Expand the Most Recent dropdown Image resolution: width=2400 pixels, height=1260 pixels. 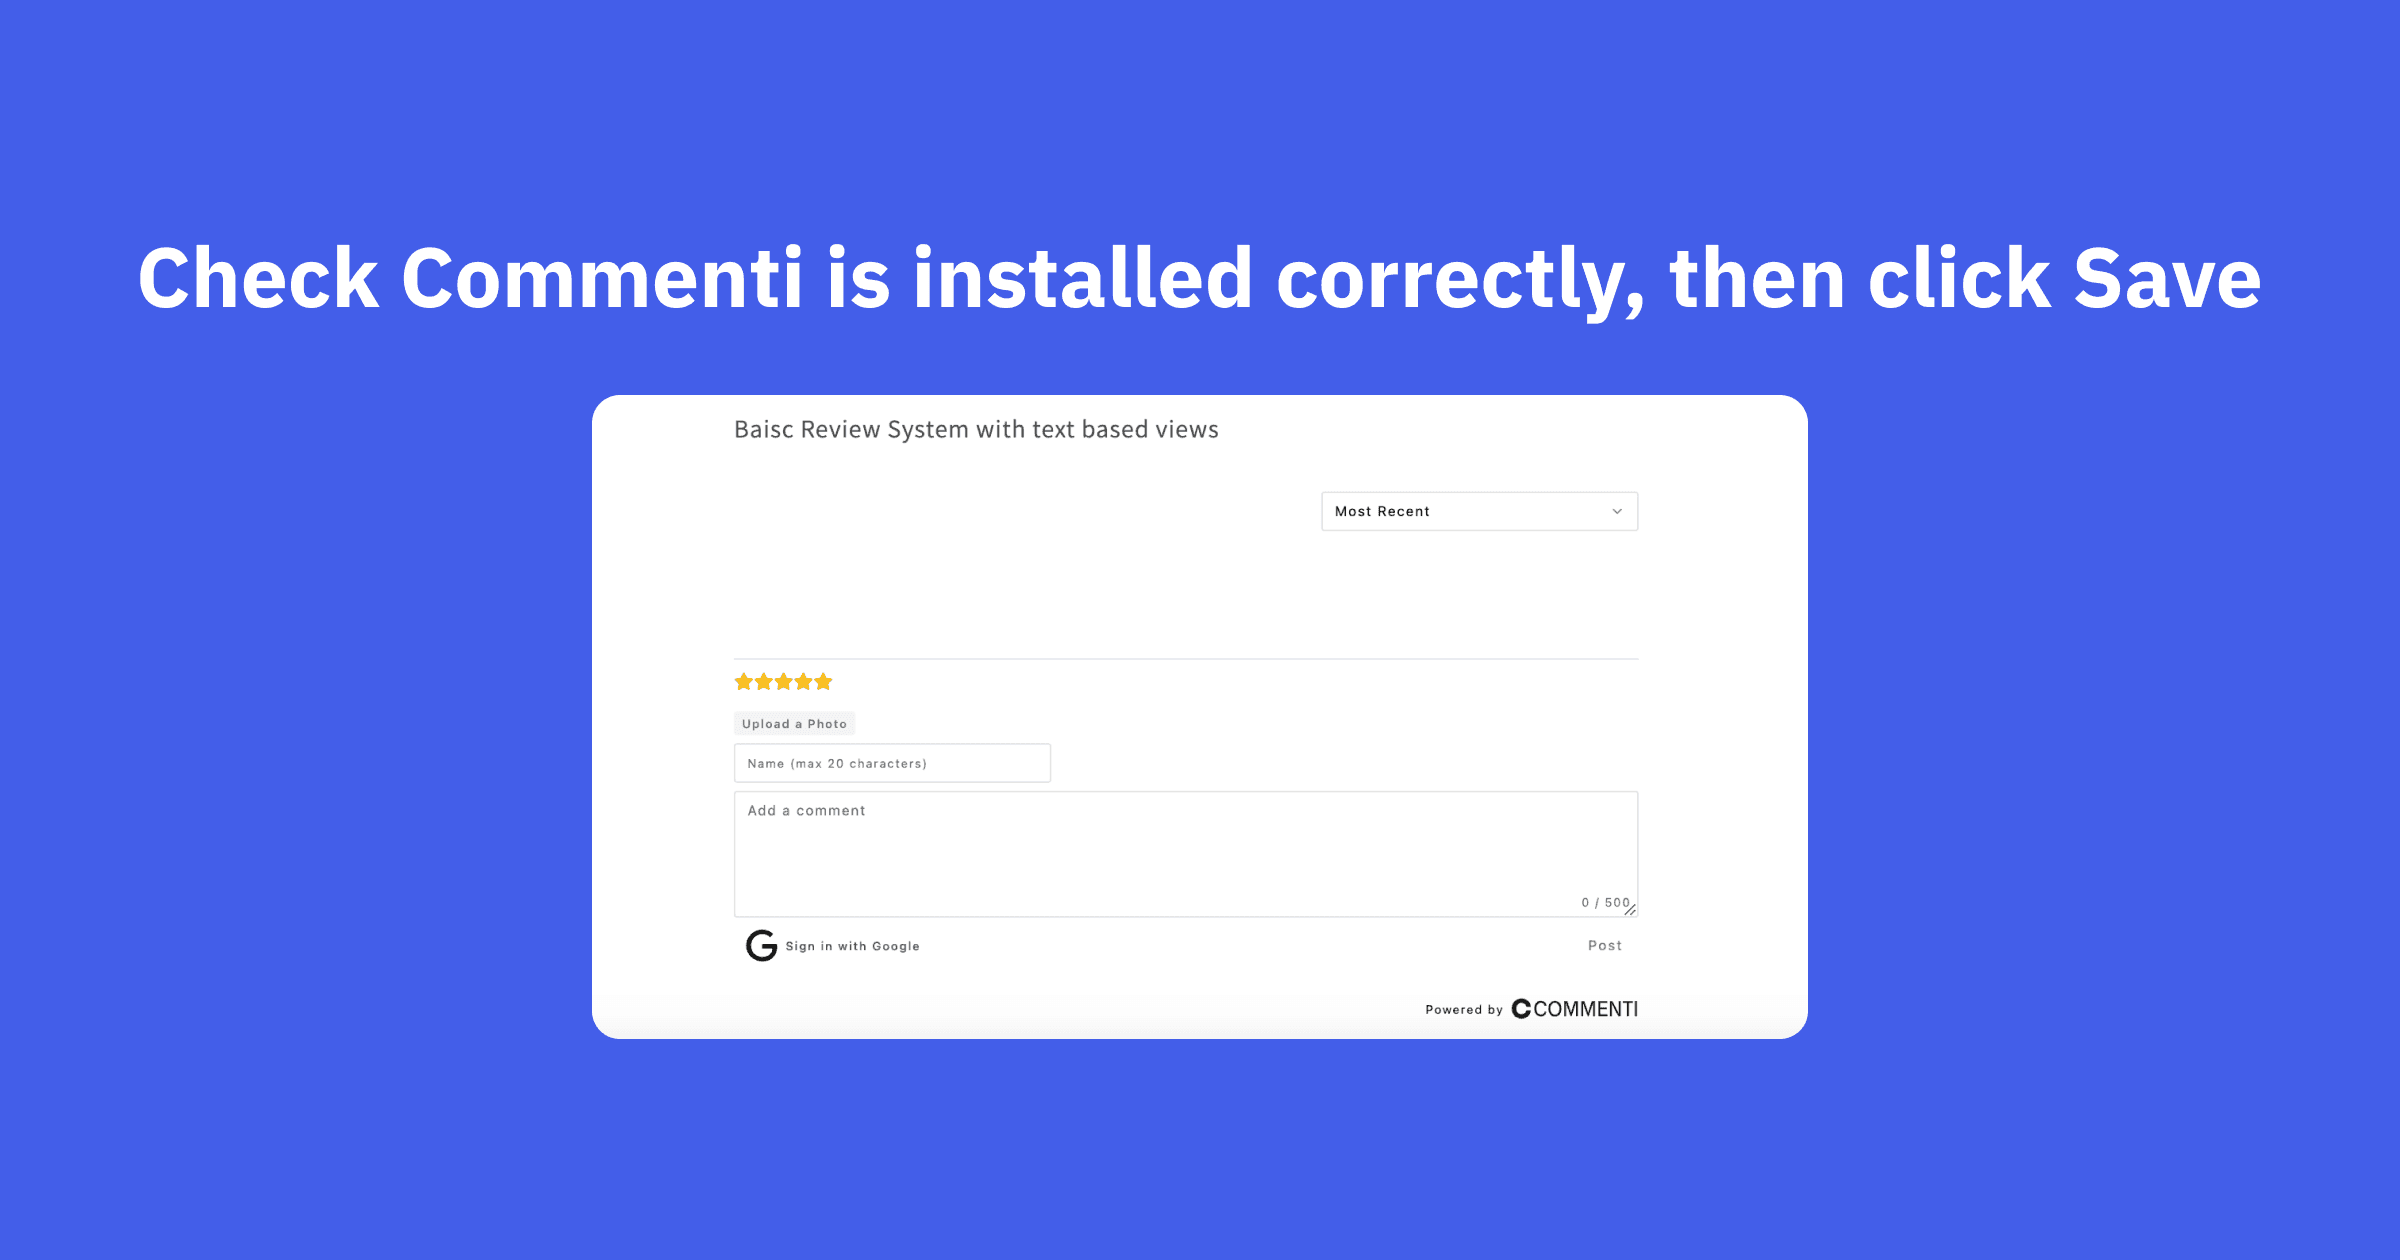click(1475, 509)
